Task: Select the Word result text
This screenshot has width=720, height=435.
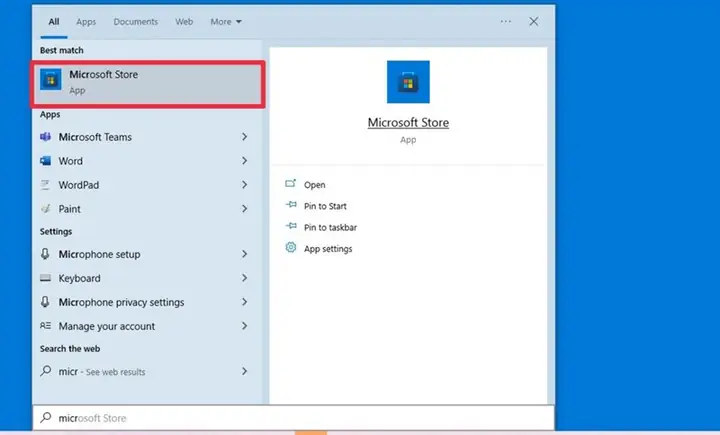Action: click(71, 161)
